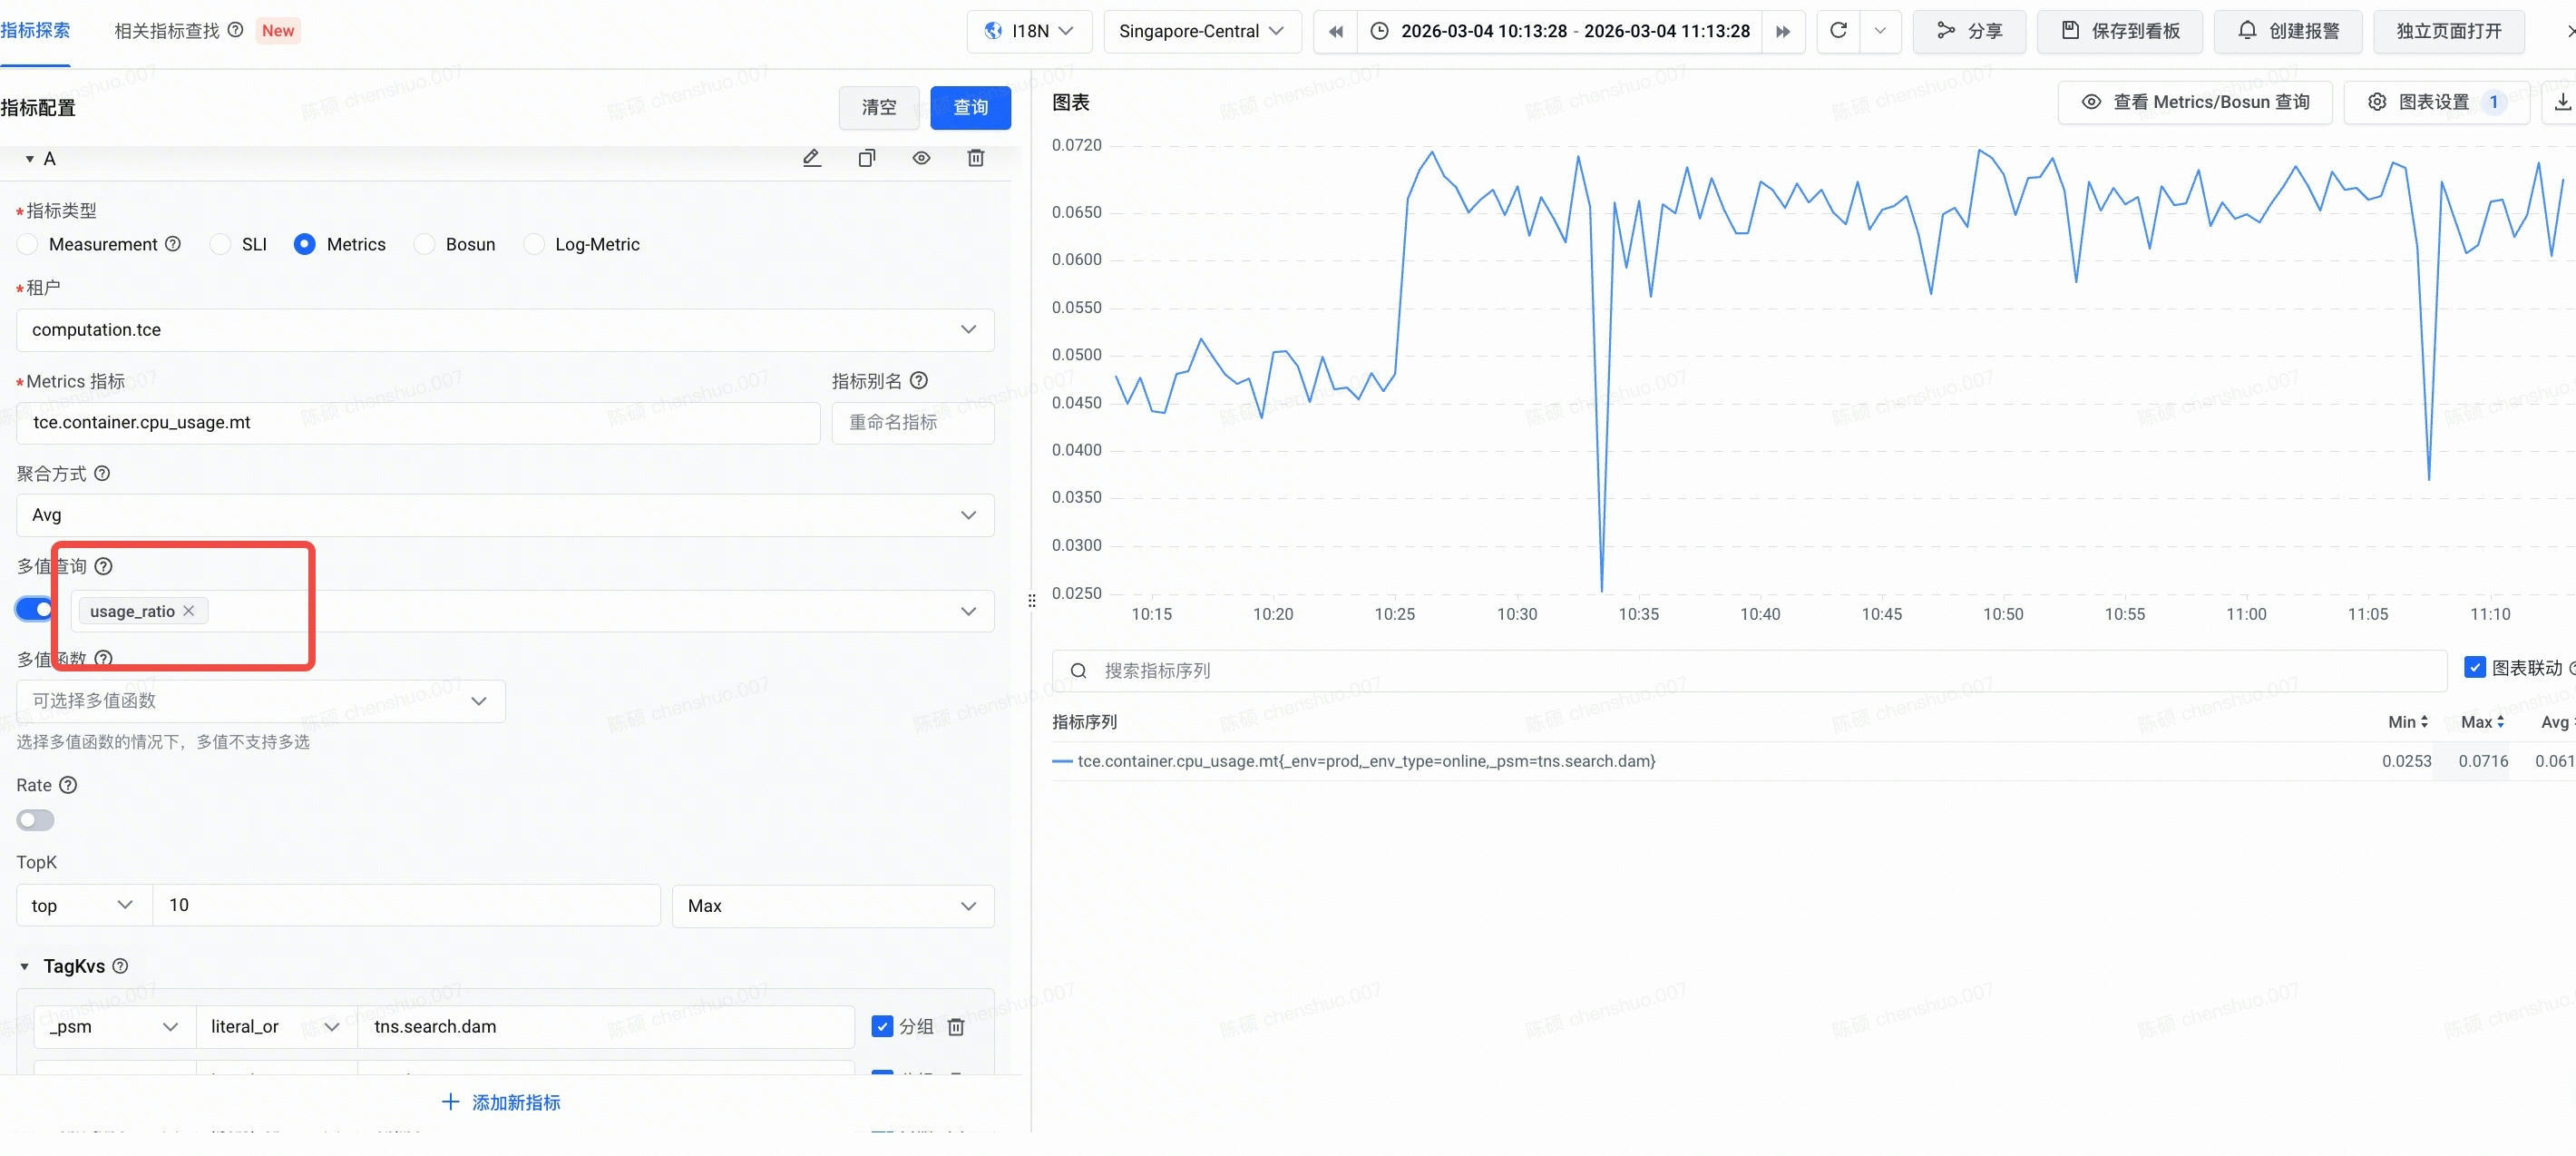Step time range backward with the double-arrow
The height and width of the screenshot is (1156, 2576).
(x=1335, y=31)
